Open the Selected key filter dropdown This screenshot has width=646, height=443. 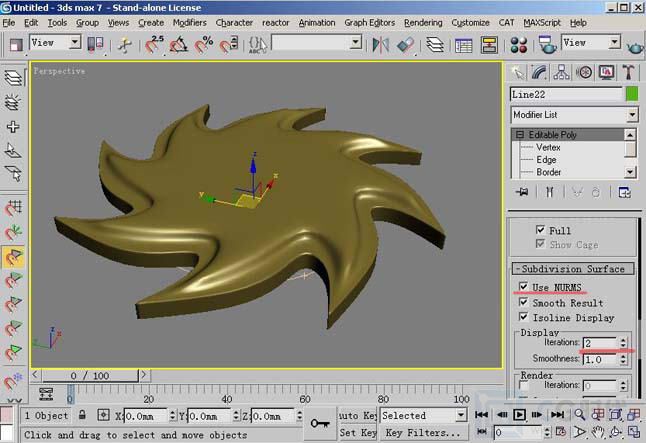point(461,415)
